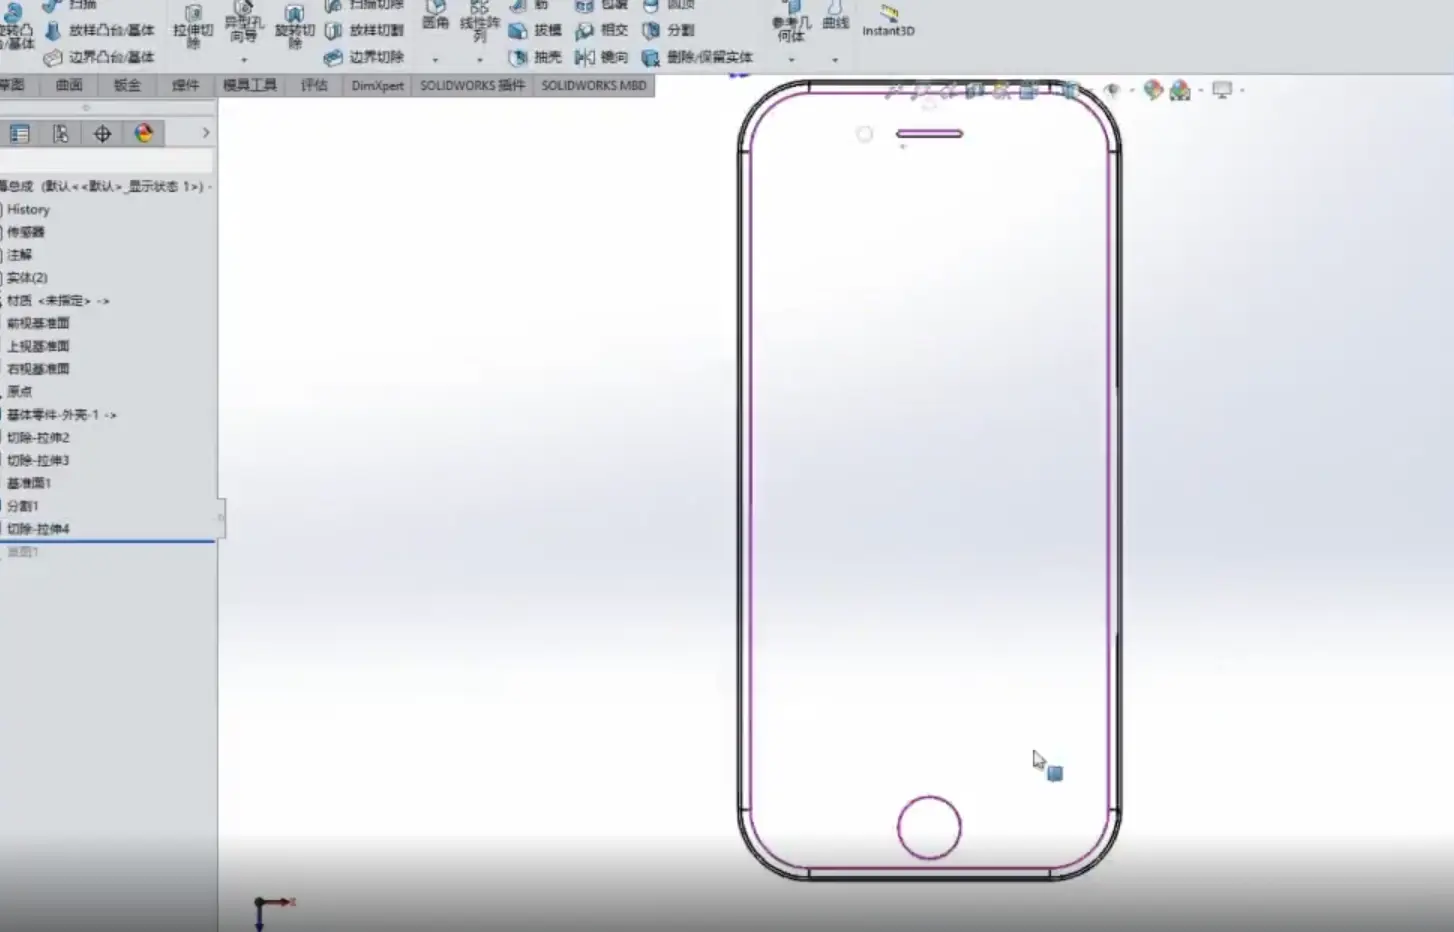The height and width of the screenshot is (932, 1454).
Task: Click the home button circle on phone model
Action: point(929,828)
